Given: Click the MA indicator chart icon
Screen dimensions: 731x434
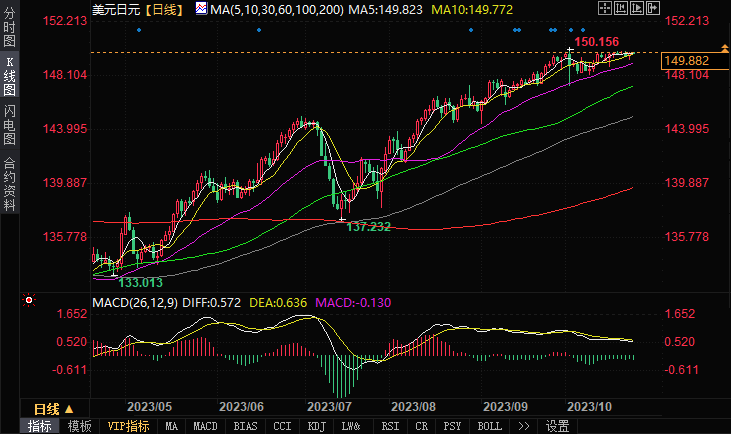Looking at the screenshot, I should pyautogui.click(x=202, y=10).
